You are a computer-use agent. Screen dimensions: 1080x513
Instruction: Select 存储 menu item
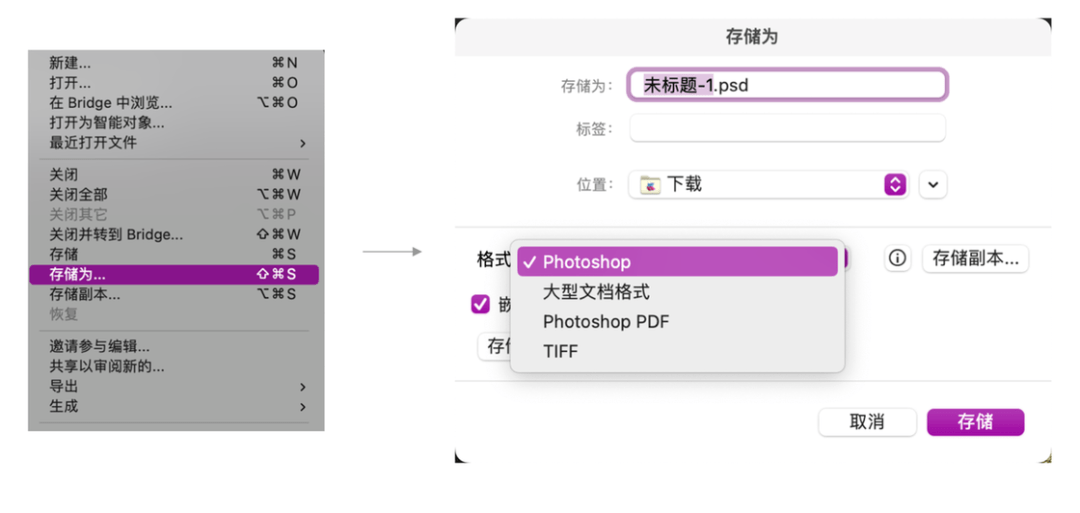click(x=176, y=254)
